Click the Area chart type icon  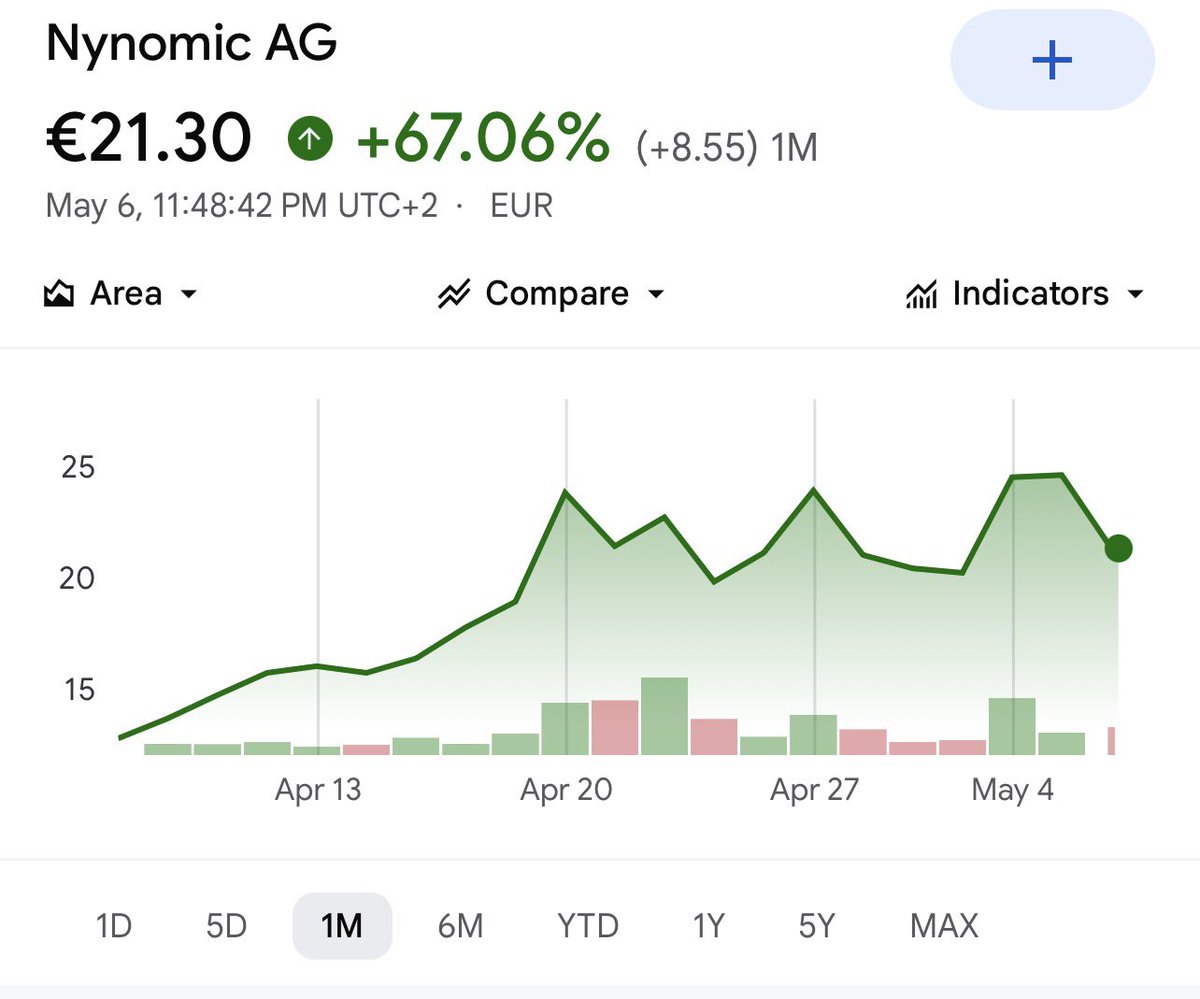coord(60,294)
